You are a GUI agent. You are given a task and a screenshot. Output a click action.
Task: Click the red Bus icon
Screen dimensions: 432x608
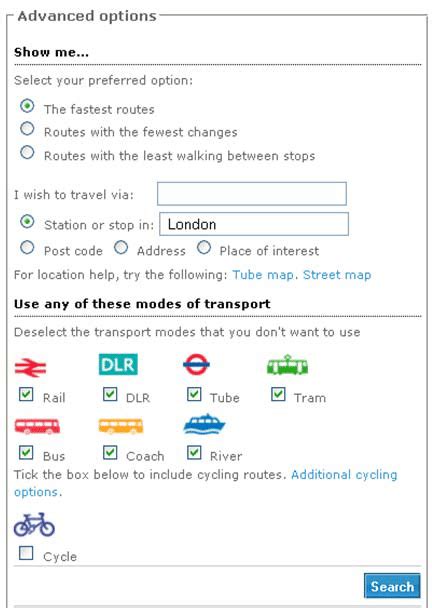coord(37,425)
